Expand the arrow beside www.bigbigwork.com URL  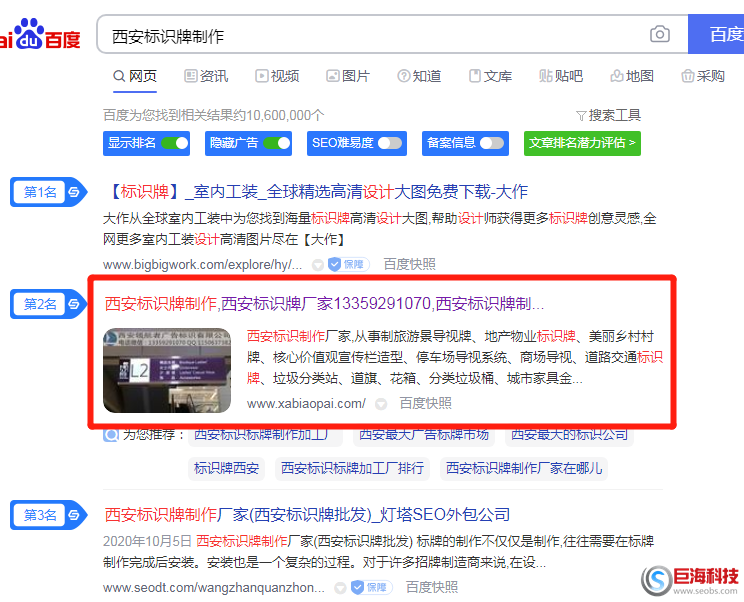click(x=317, y=265)
